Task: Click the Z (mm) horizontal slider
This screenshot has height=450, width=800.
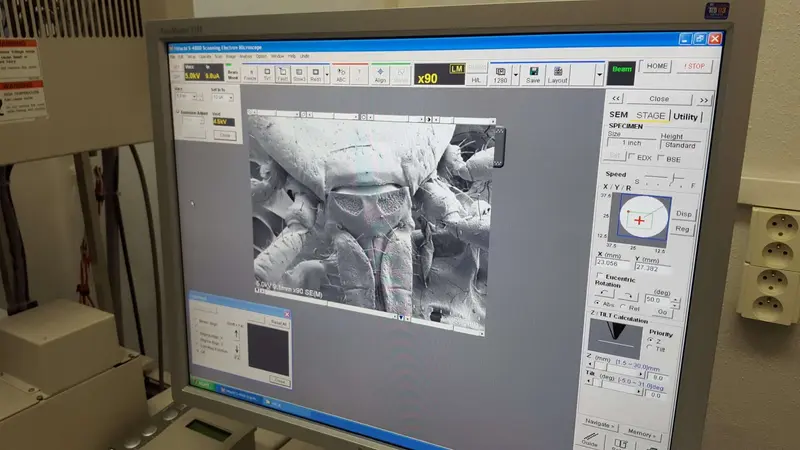Action: pos(615,368)
